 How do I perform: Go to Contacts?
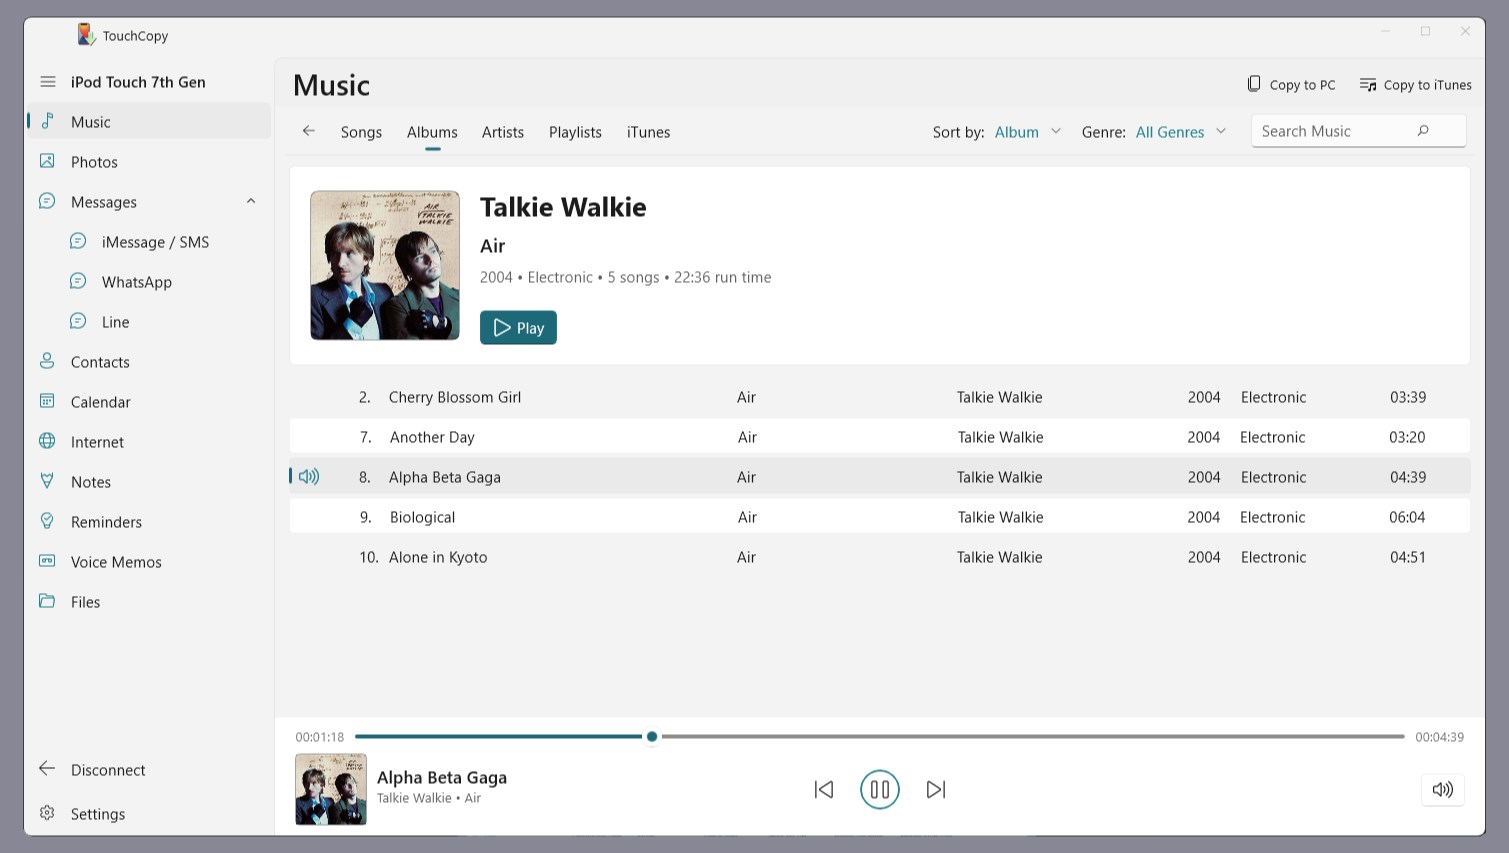point(148,362)
